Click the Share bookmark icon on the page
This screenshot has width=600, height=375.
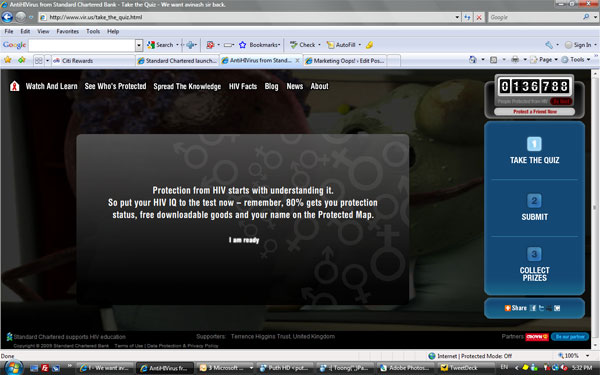pos(507,308)
